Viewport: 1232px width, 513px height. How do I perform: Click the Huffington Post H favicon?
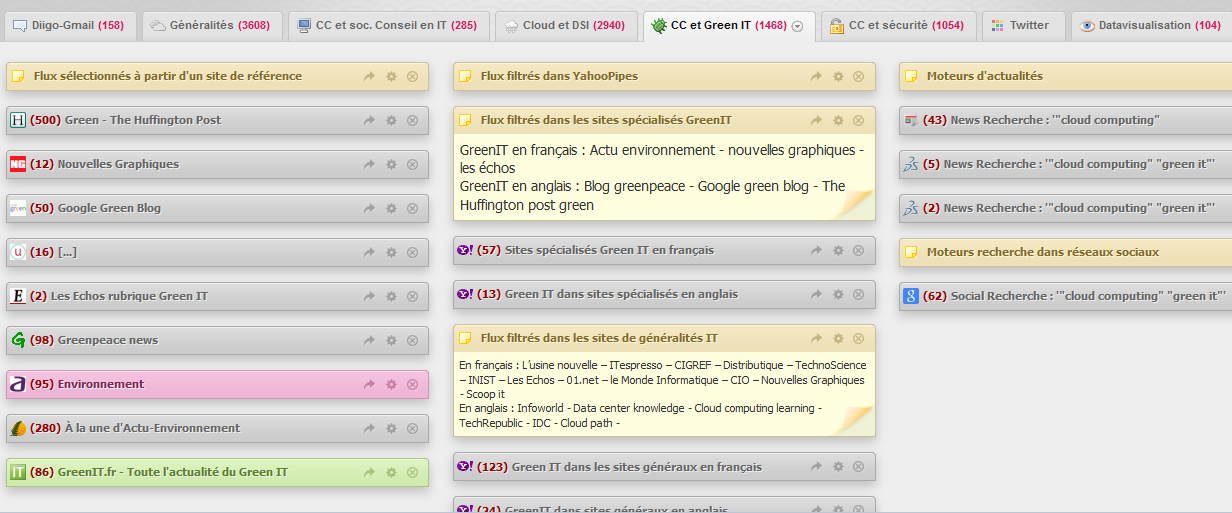[18, 120]
